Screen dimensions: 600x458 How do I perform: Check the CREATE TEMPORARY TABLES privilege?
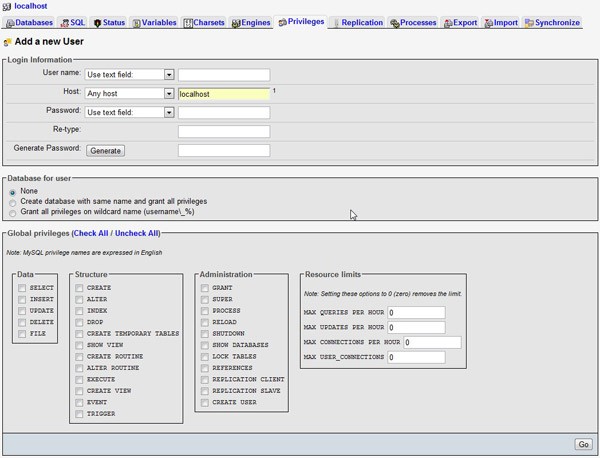79,334
